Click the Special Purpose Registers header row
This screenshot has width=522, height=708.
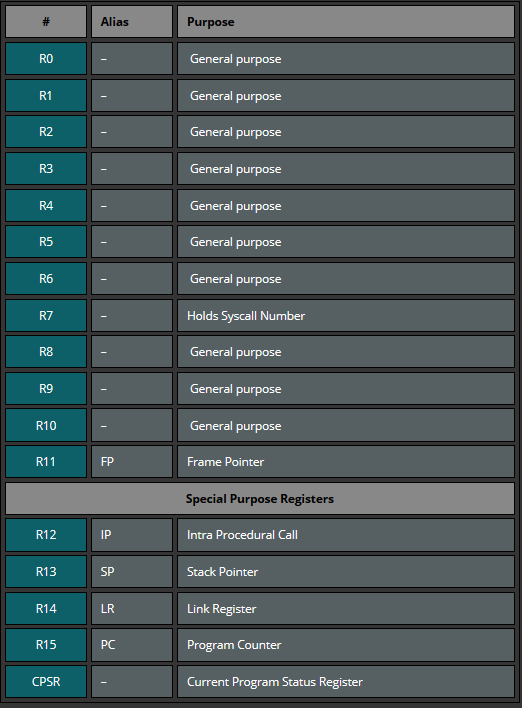pyautogui.click(x=260, y=498)
